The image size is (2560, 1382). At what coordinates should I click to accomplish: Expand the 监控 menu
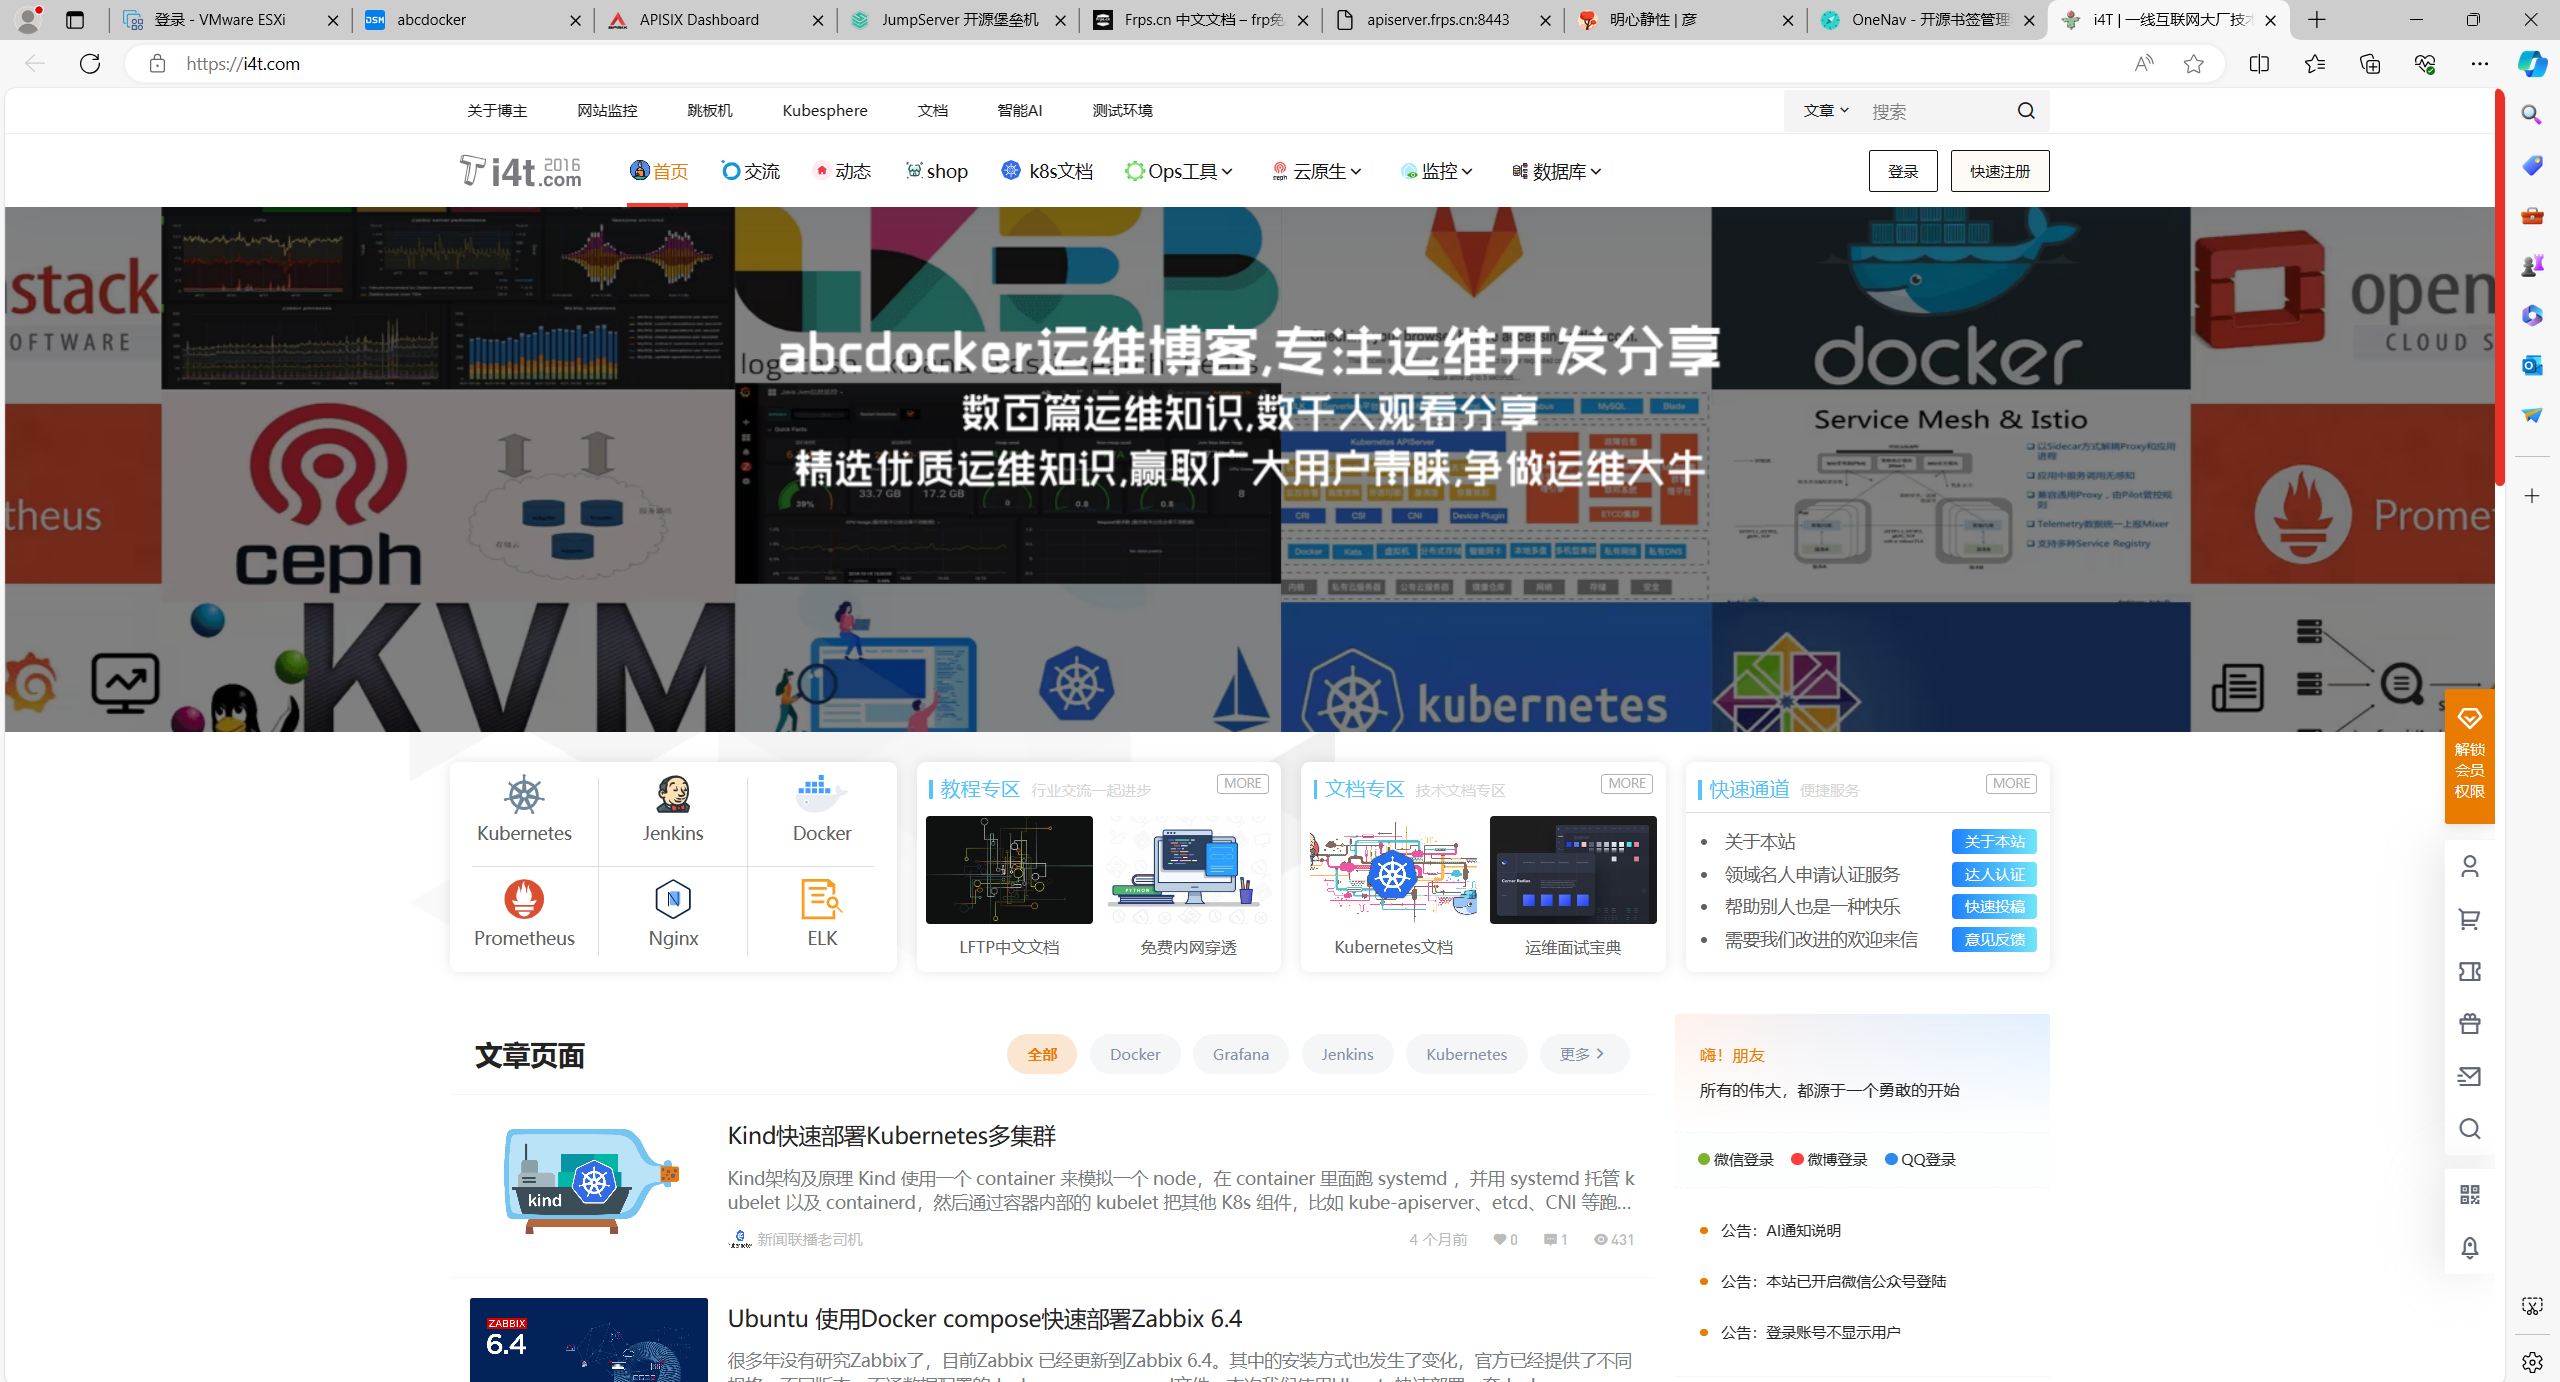click(x=1438, y=172)
